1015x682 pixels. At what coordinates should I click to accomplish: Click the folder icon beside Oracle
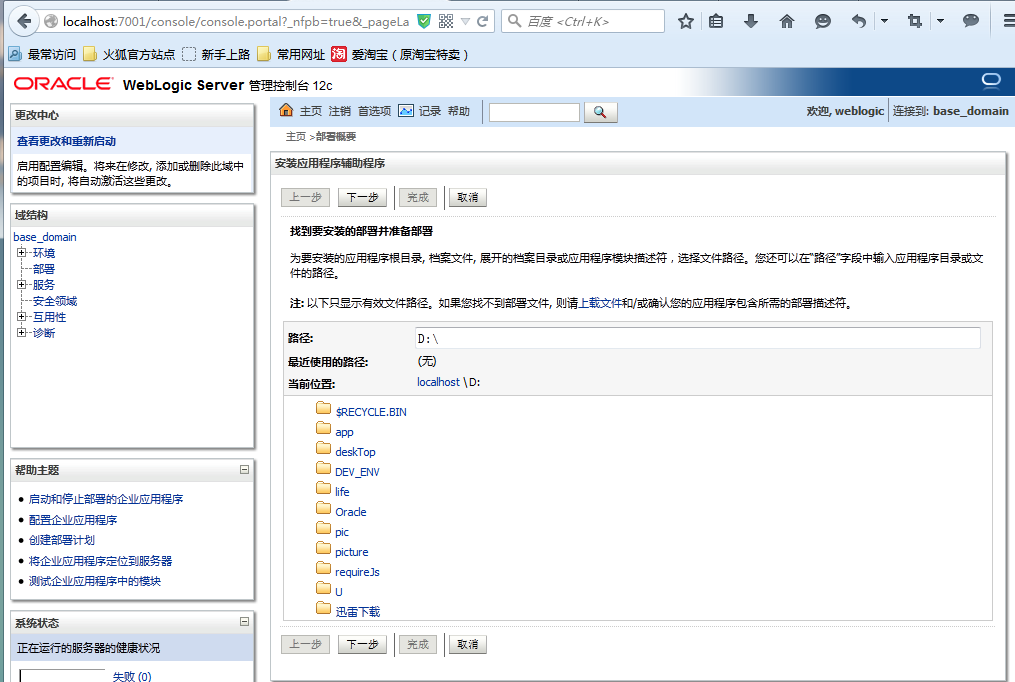point(324,508)
